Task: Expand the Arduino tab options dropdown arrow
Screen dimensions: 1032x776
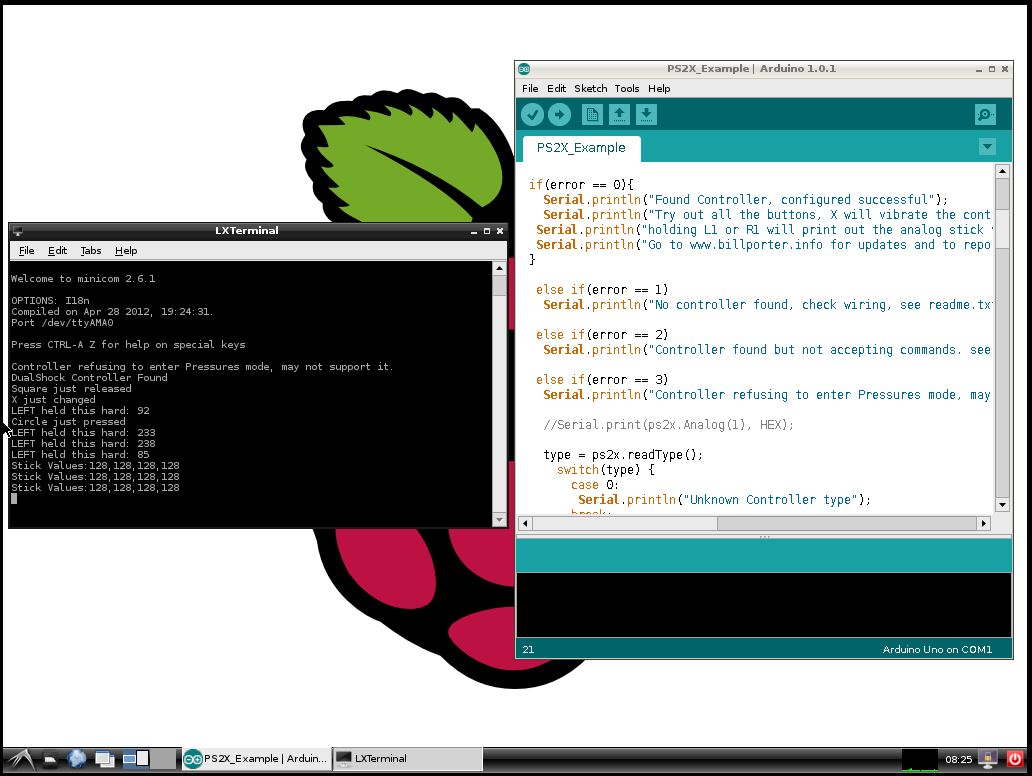Action: (x=987, y=147)
